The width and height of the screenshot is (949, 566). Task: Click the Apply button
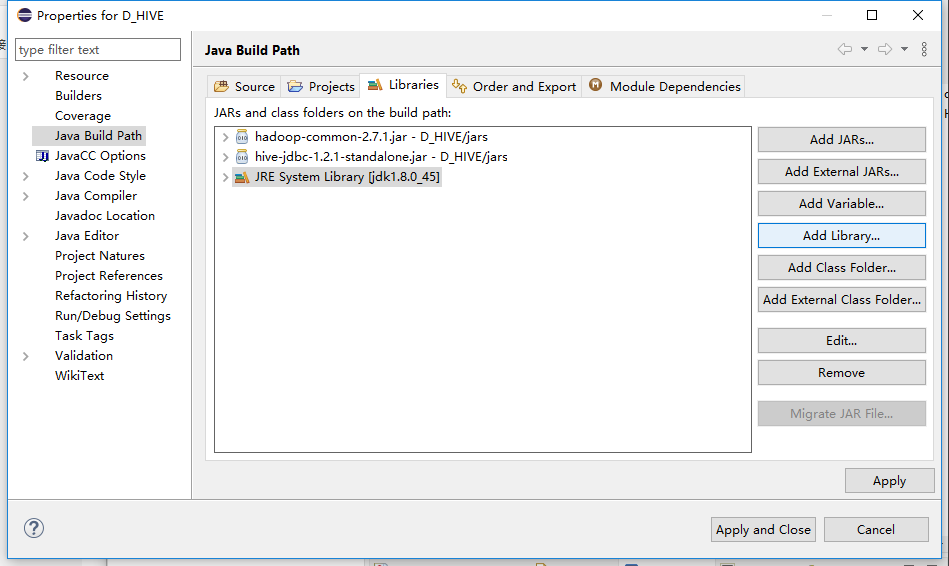[889, 481]
